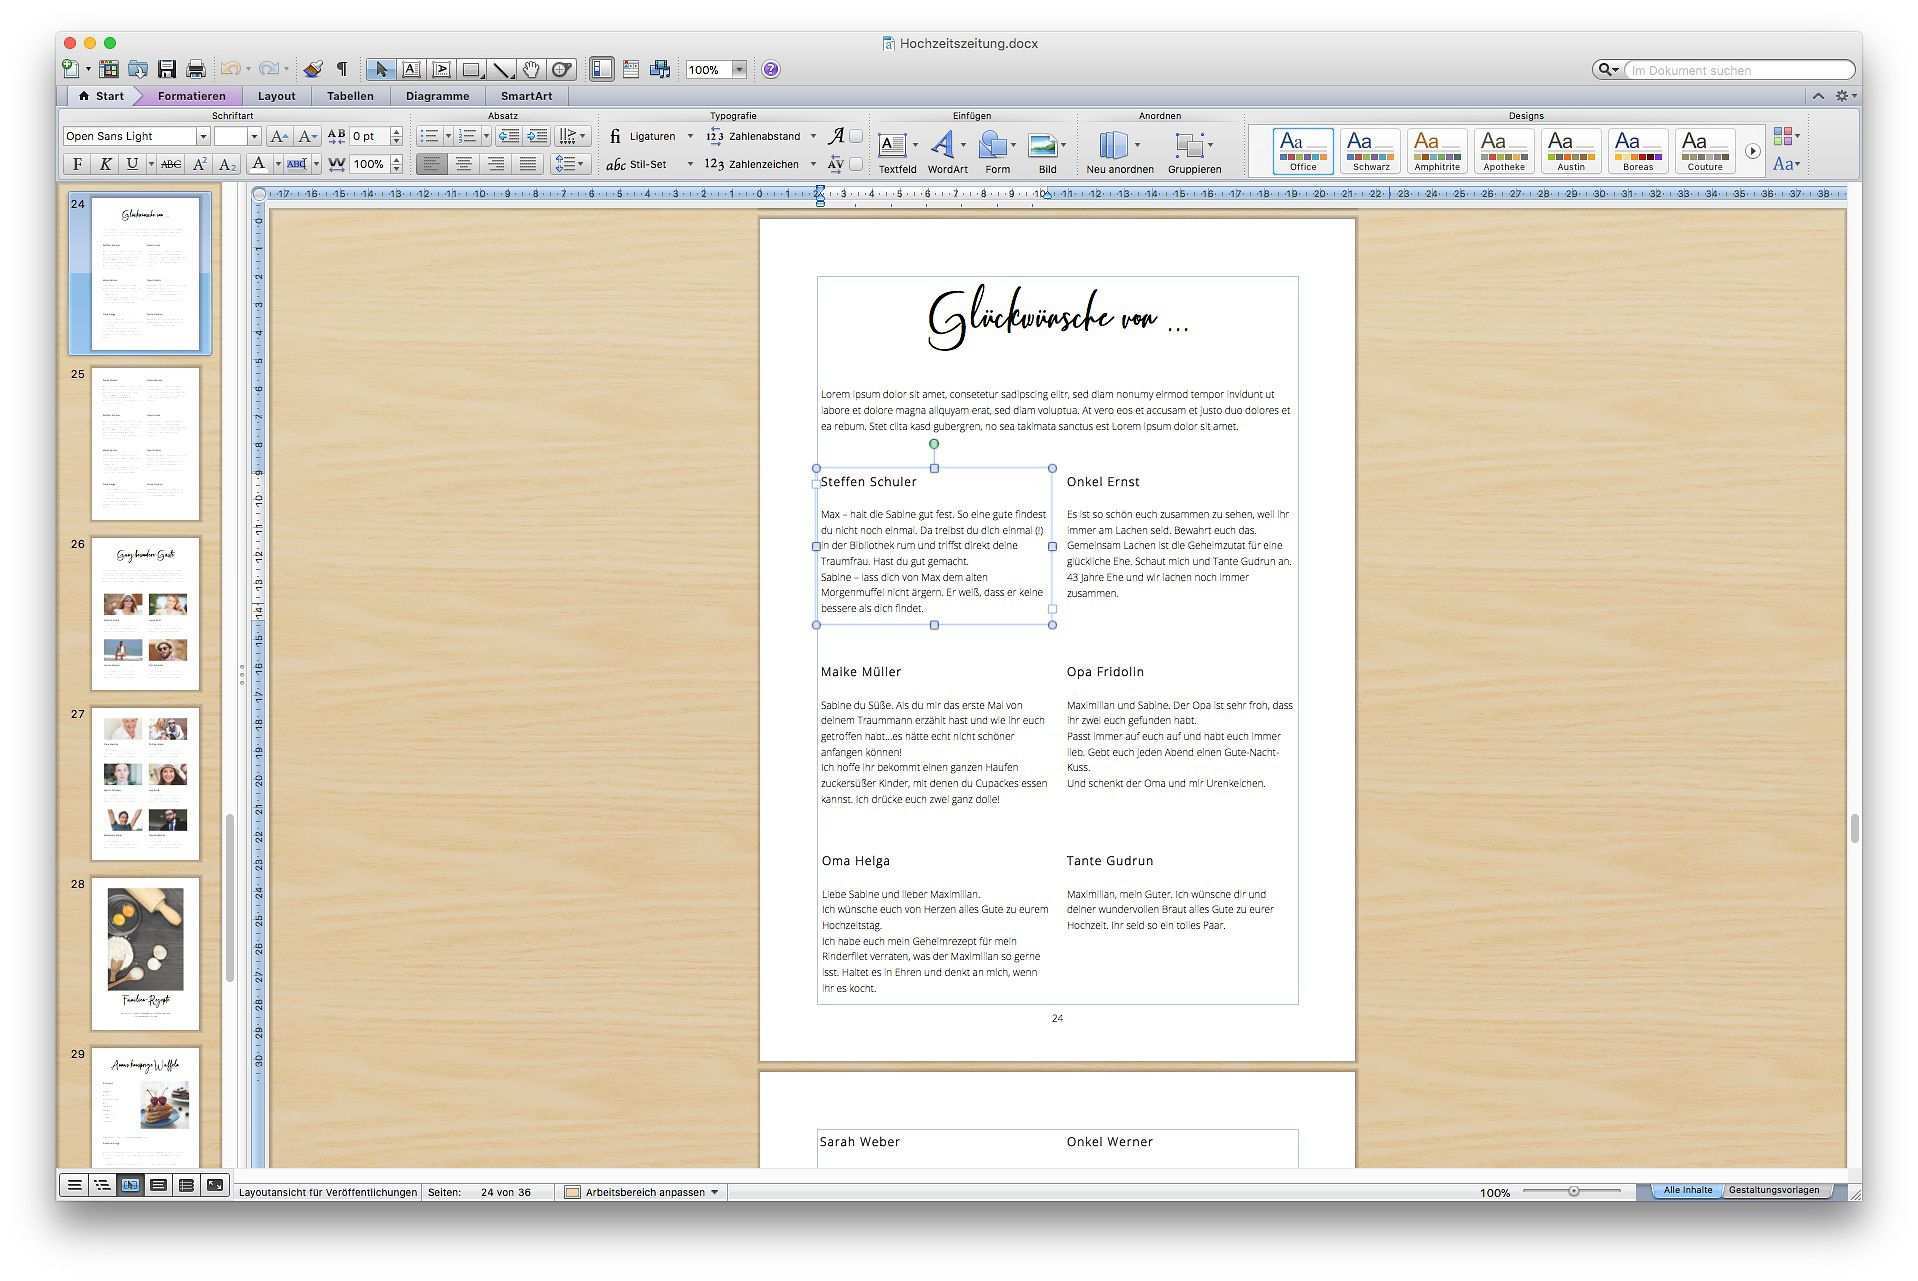The width and height of the screenshot is (1918, 1281).
Task: Expand the Ligaturen dropdown
Action: click(689, 136)
